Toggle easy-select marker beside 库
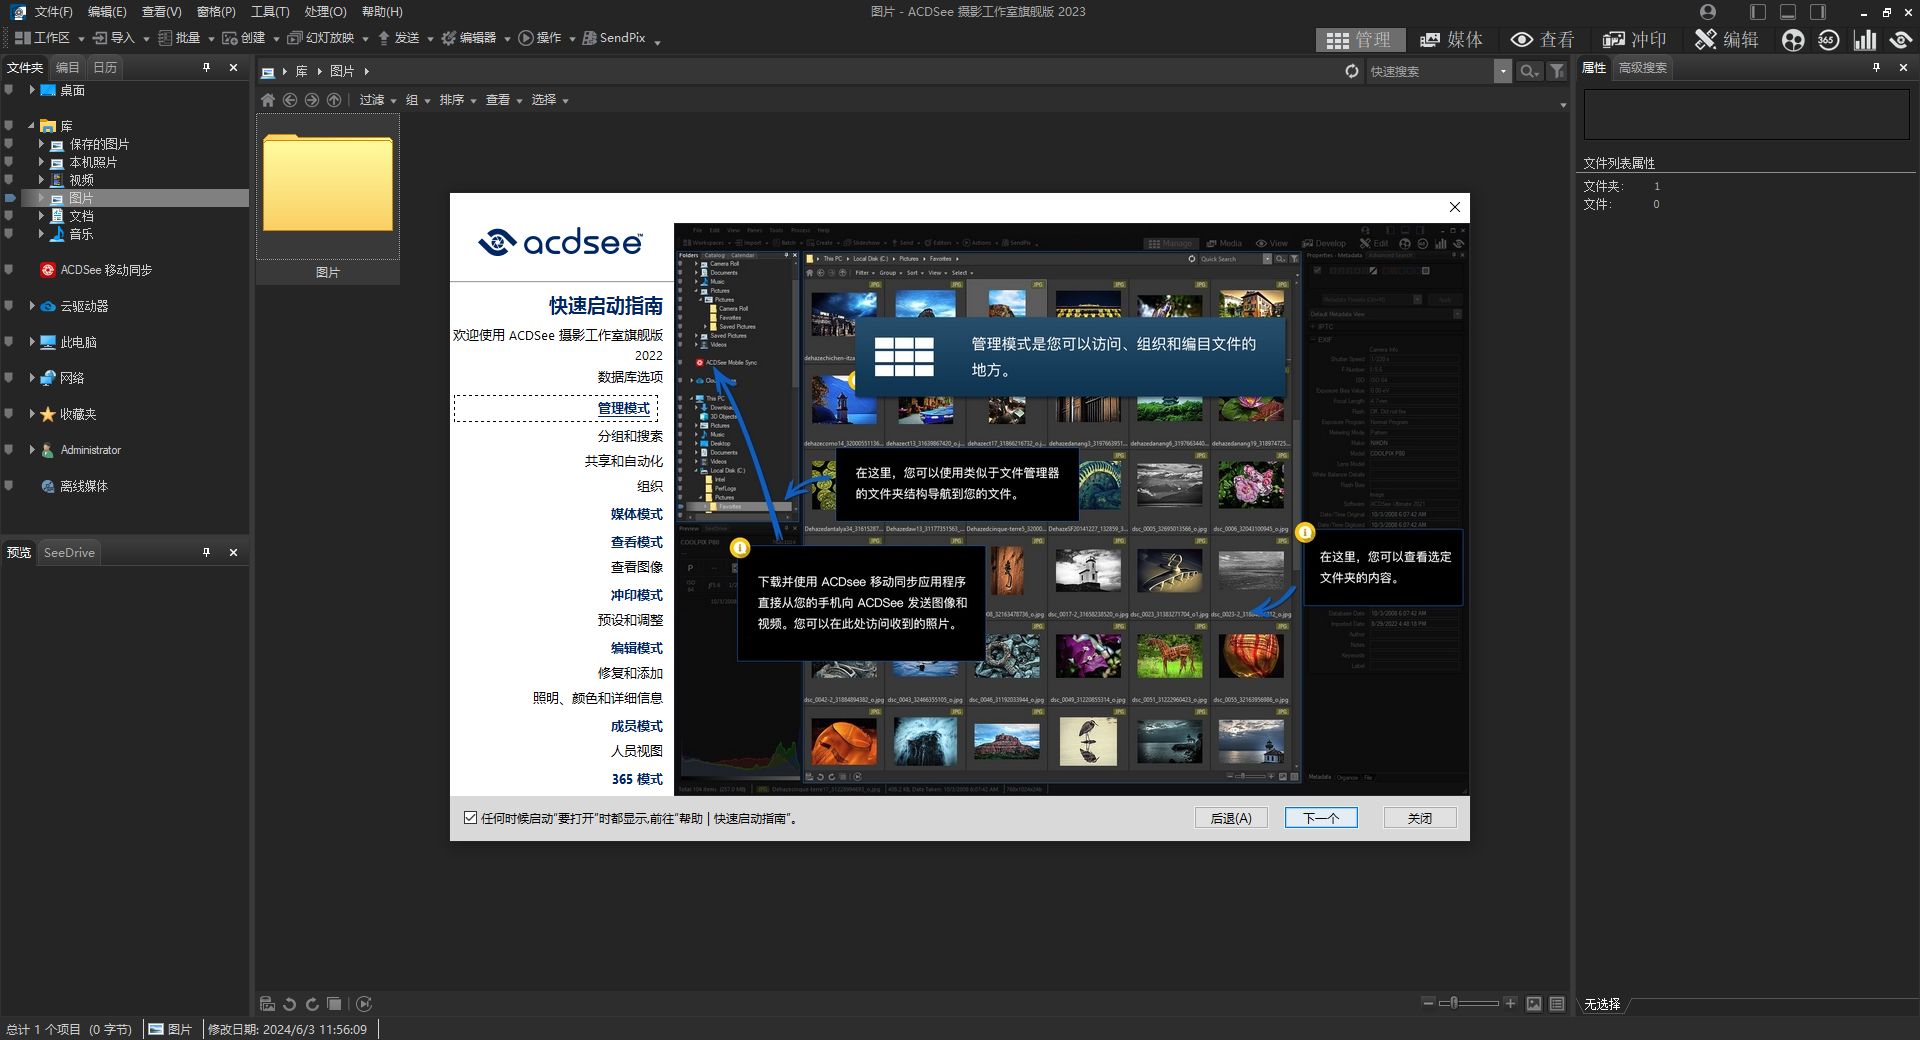Viewport: 1920px width, 1040px height. click(x=9, y=126)
